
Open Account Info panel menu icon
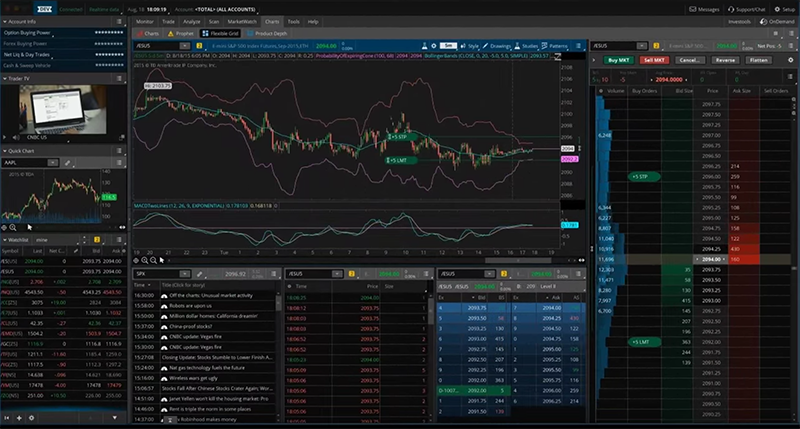[x=119, y=21]
